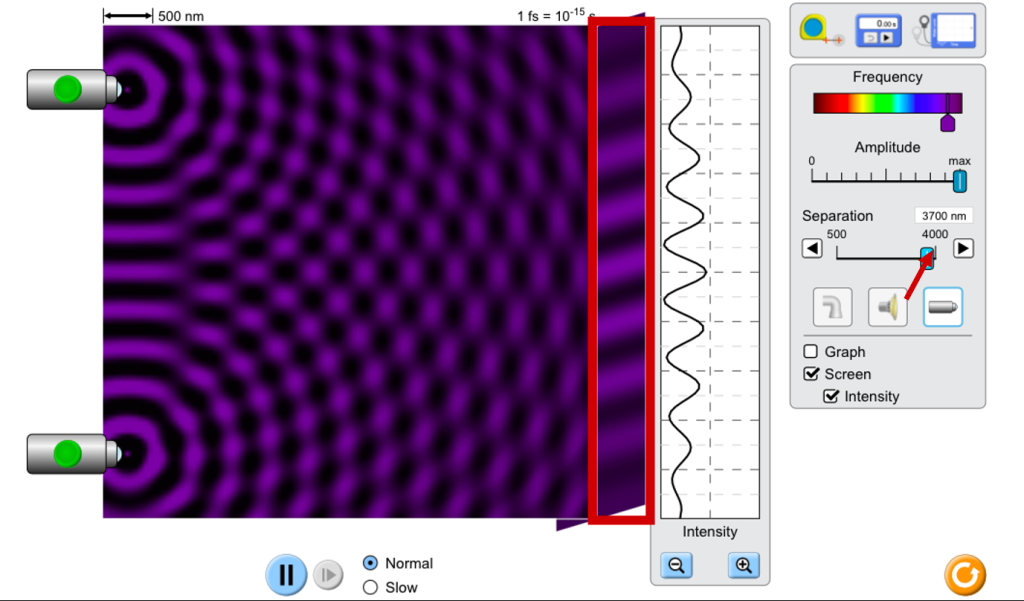The image size is (1024, 601).
Task: Select the light laser source
Action: [x=943, y=306]
